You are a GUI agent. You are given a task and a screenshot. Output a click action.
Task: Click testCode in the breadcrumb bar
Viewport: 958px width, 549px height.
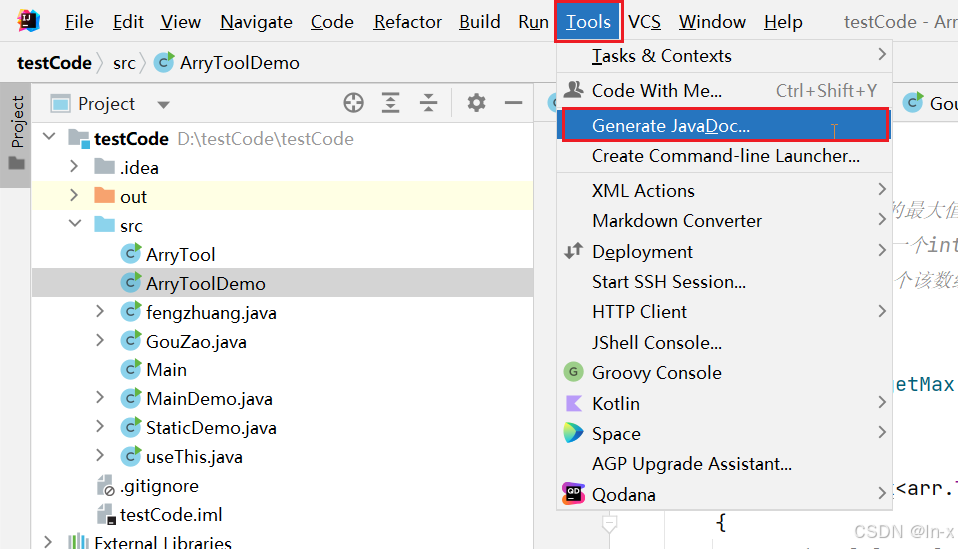click(54, 63)
